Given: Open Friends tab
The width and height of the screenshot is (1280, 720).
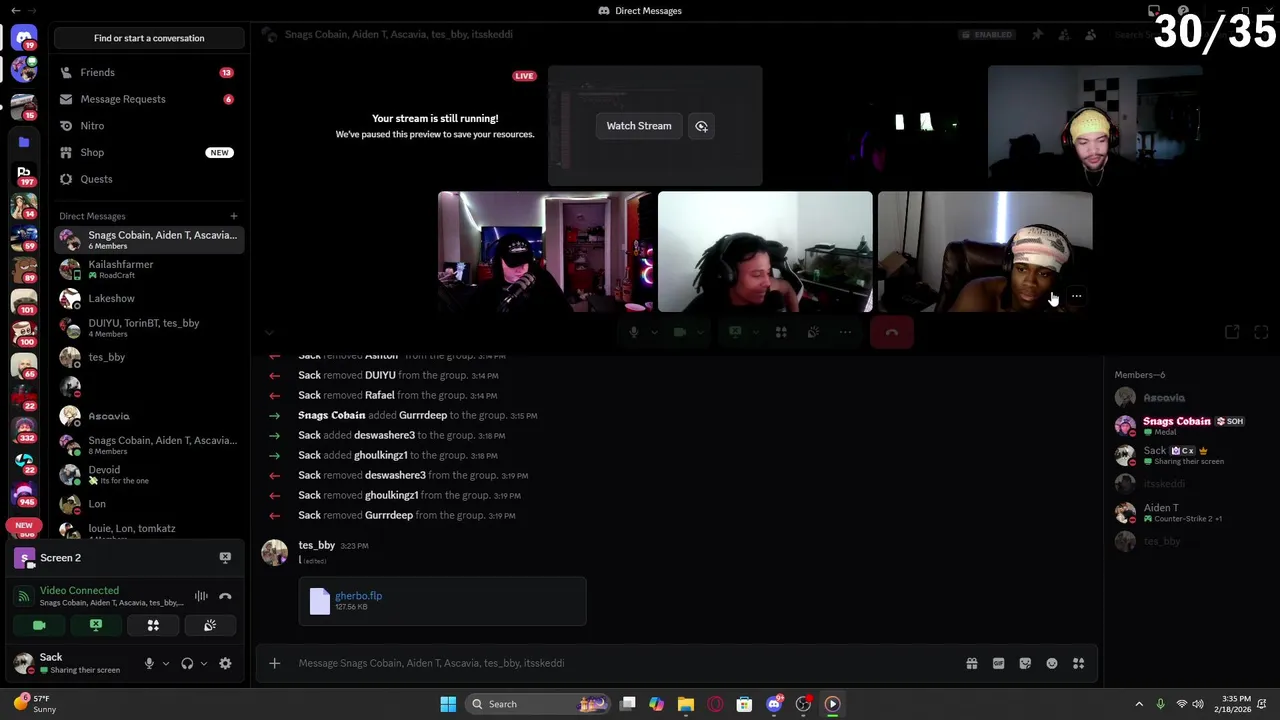Looking at the screenshot, I should coord(149,73).
